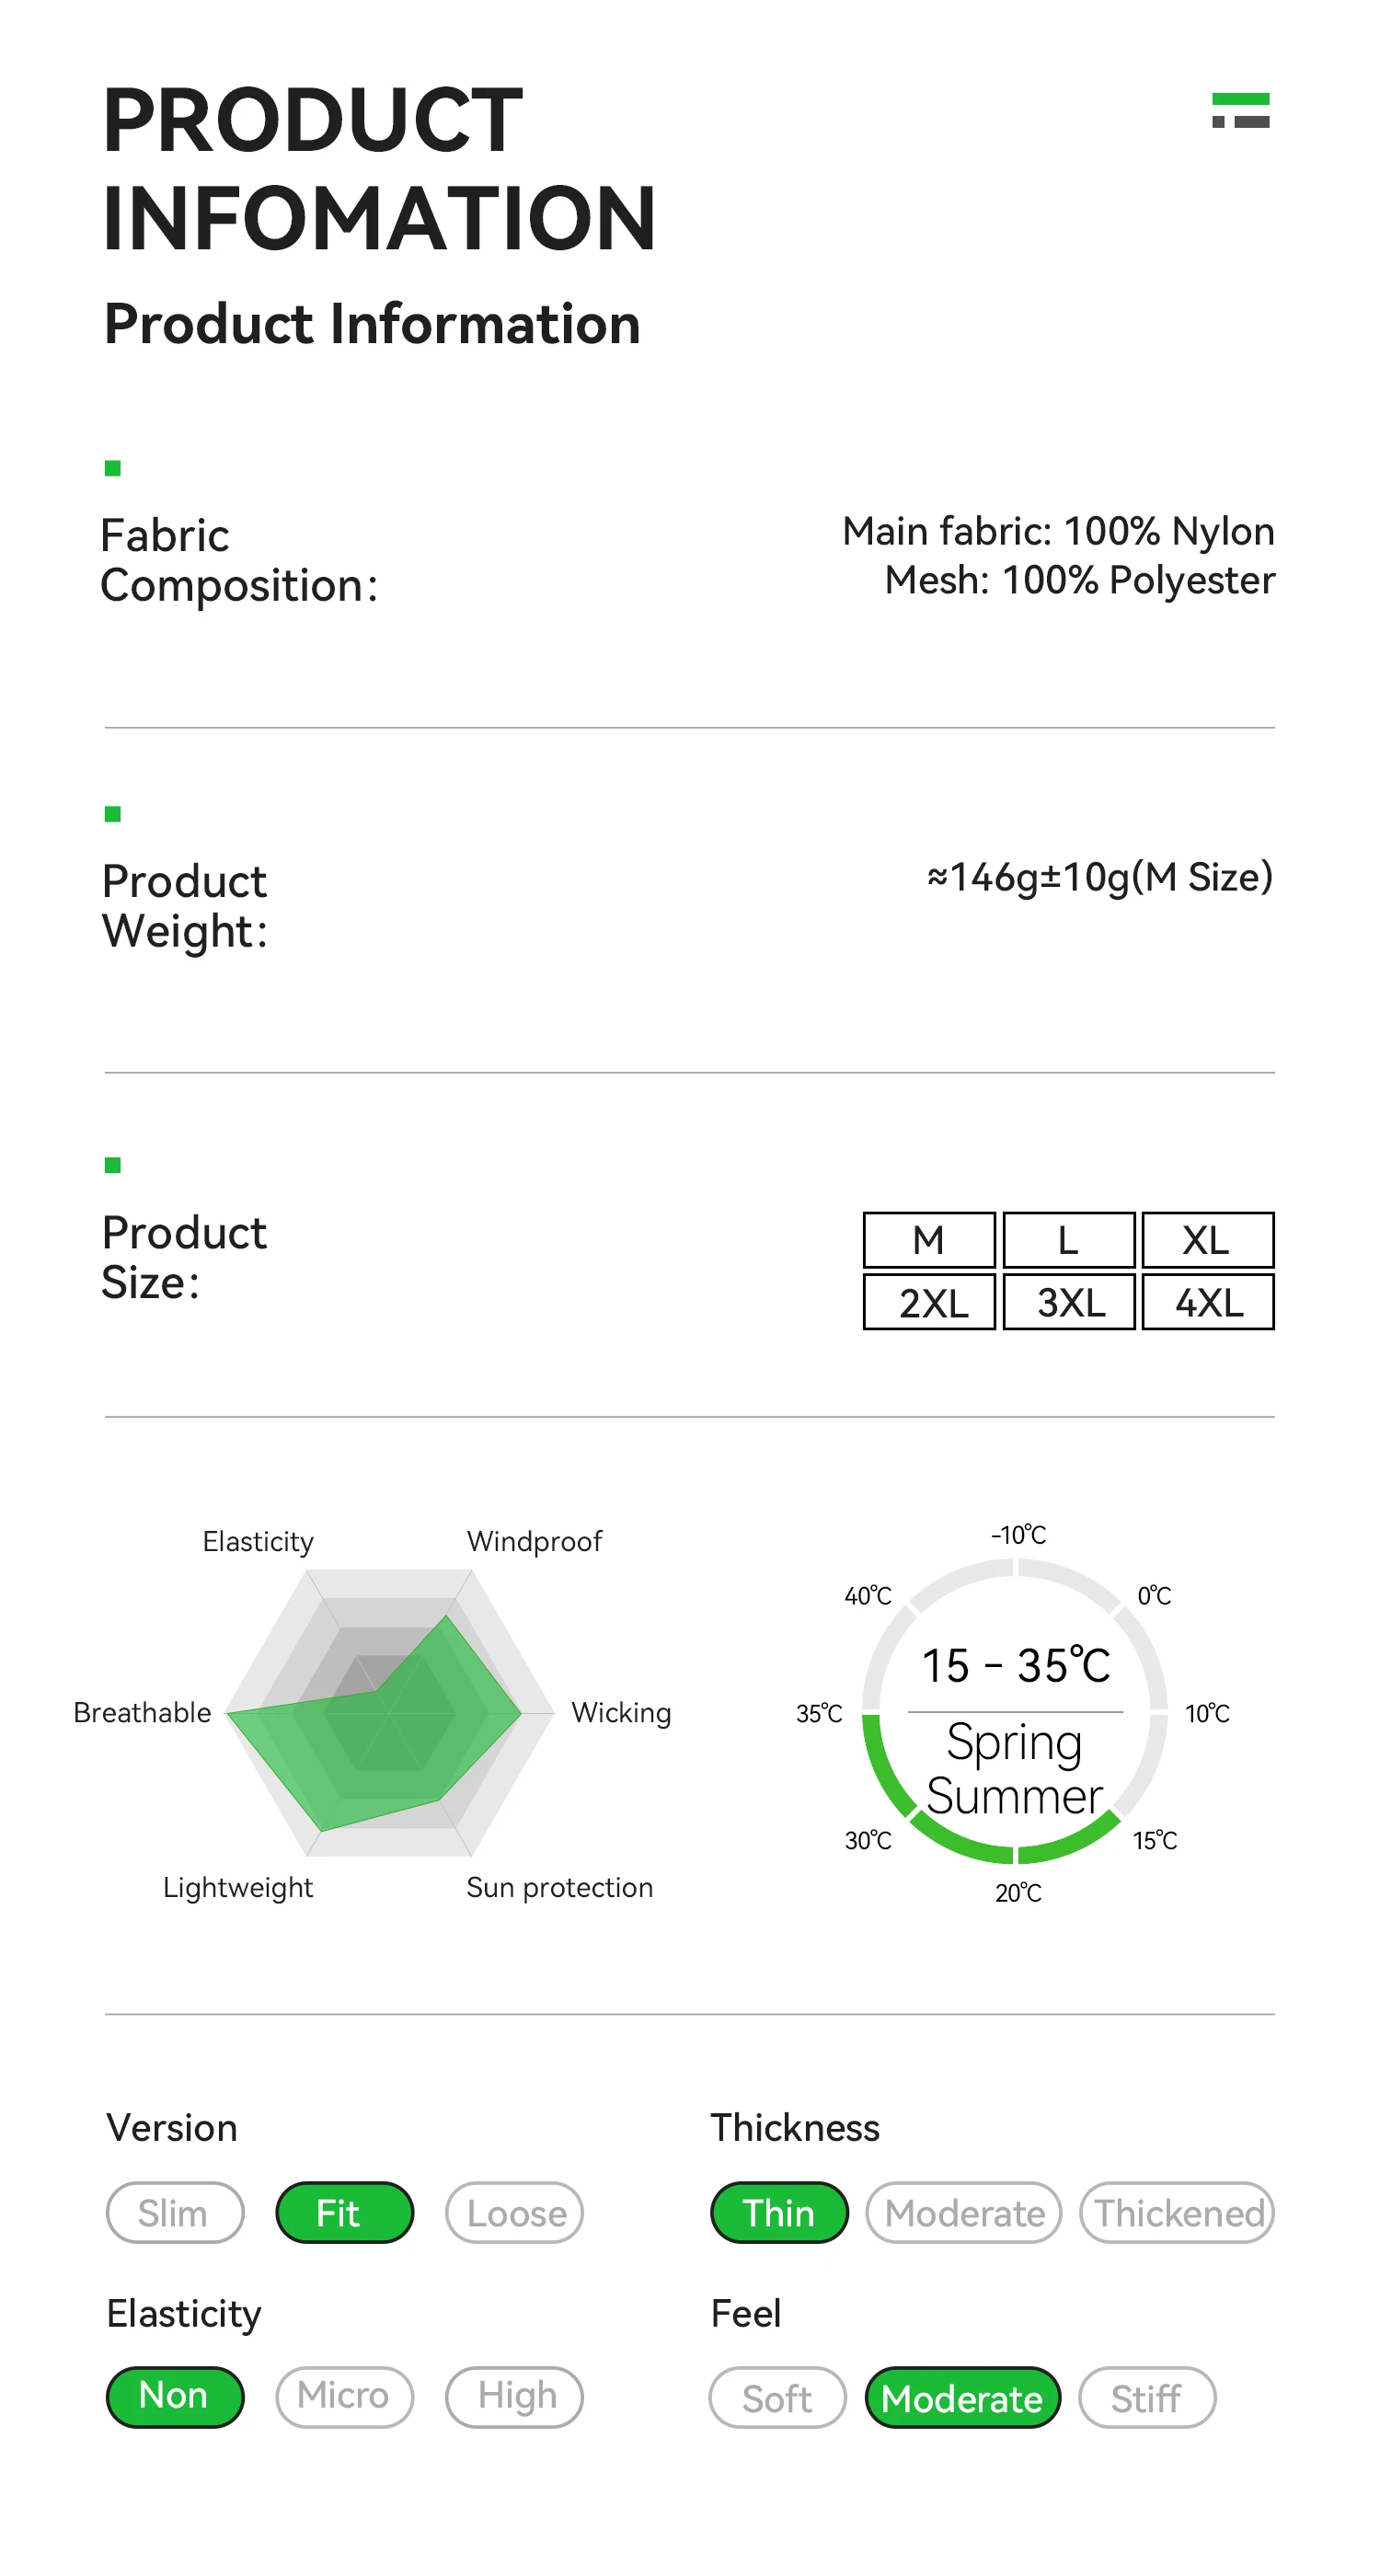The width and height of the screenshot is (1380, 2576).
Task: Click the green bullet above Product Weight
Action: (x=113, y=814)
